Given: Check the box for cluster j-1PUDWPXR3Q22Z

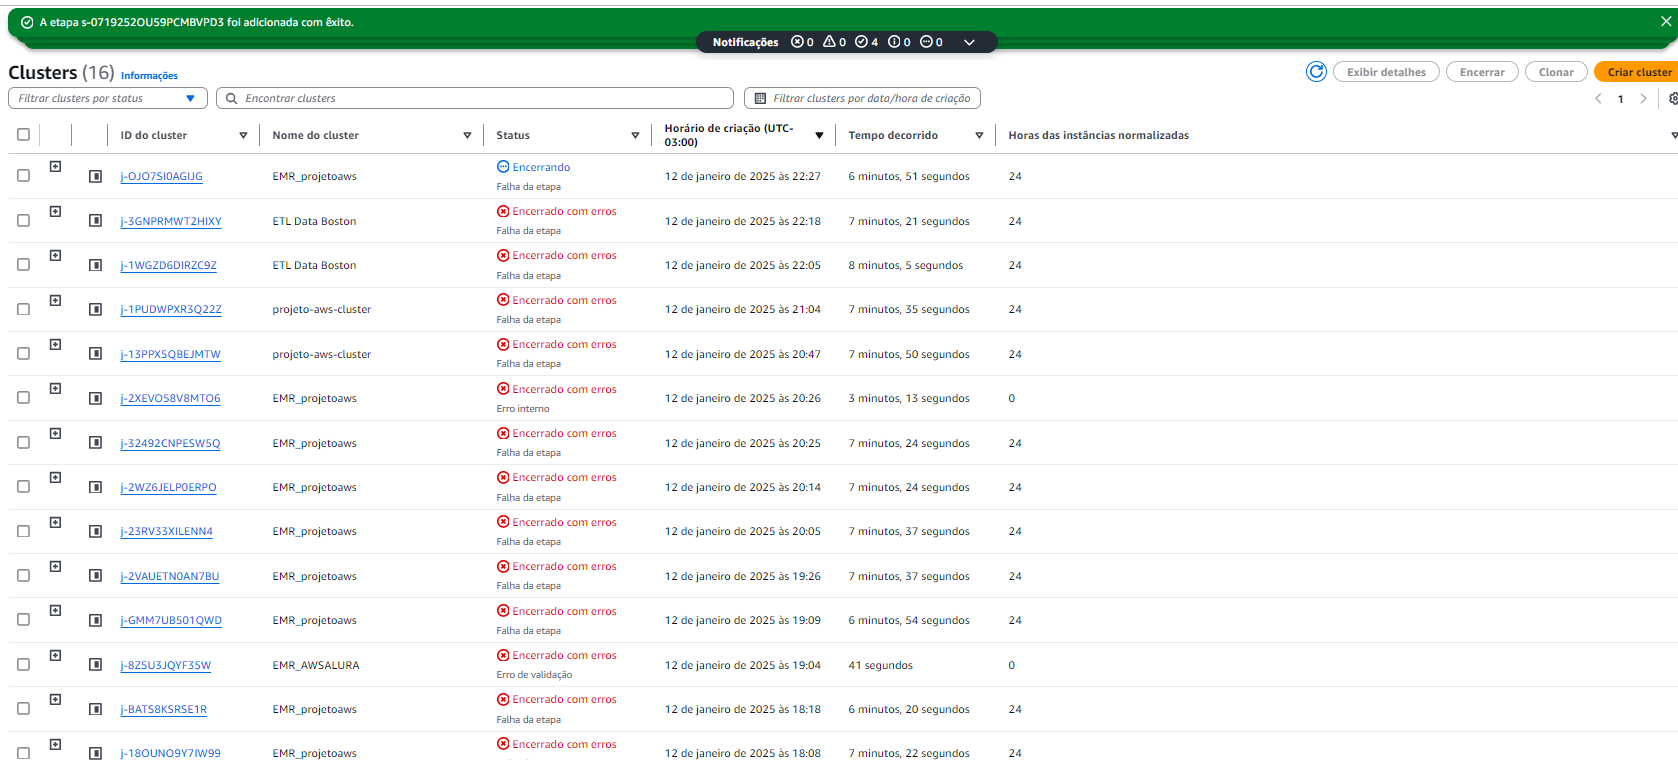Looking at the screenshot, I should [x=23, y=309].
